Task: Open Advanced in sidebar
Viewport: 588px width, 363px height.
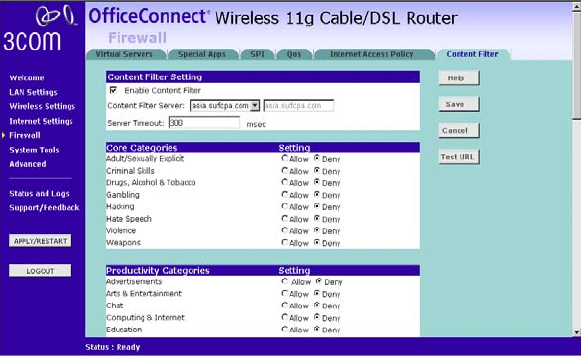Action: click(28, 164)
